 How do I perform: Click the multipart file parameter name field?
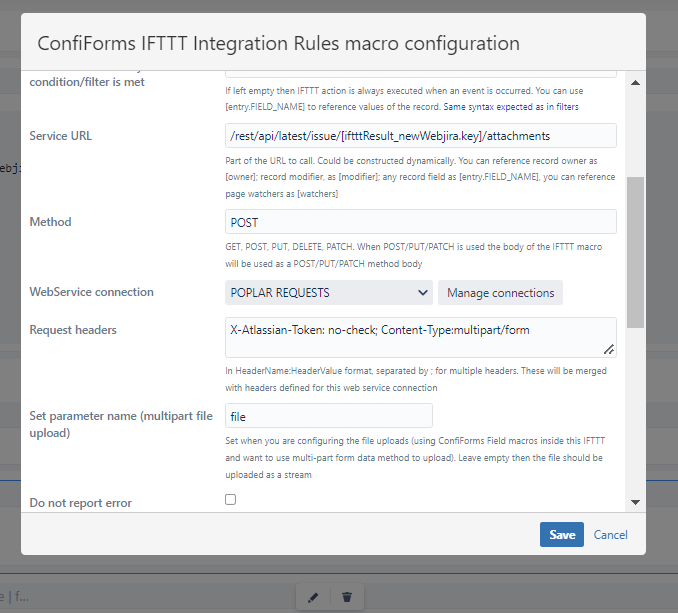[329, 416]
